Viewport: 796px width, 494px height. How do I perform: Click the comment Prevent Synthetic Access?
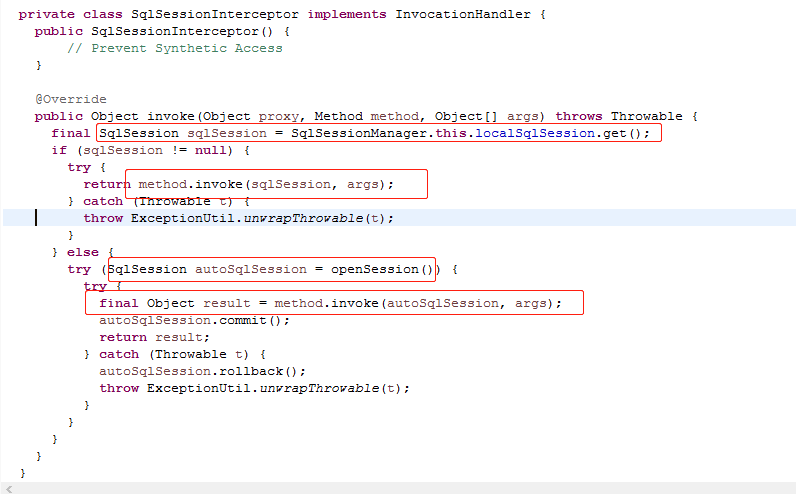coord(175,48)
